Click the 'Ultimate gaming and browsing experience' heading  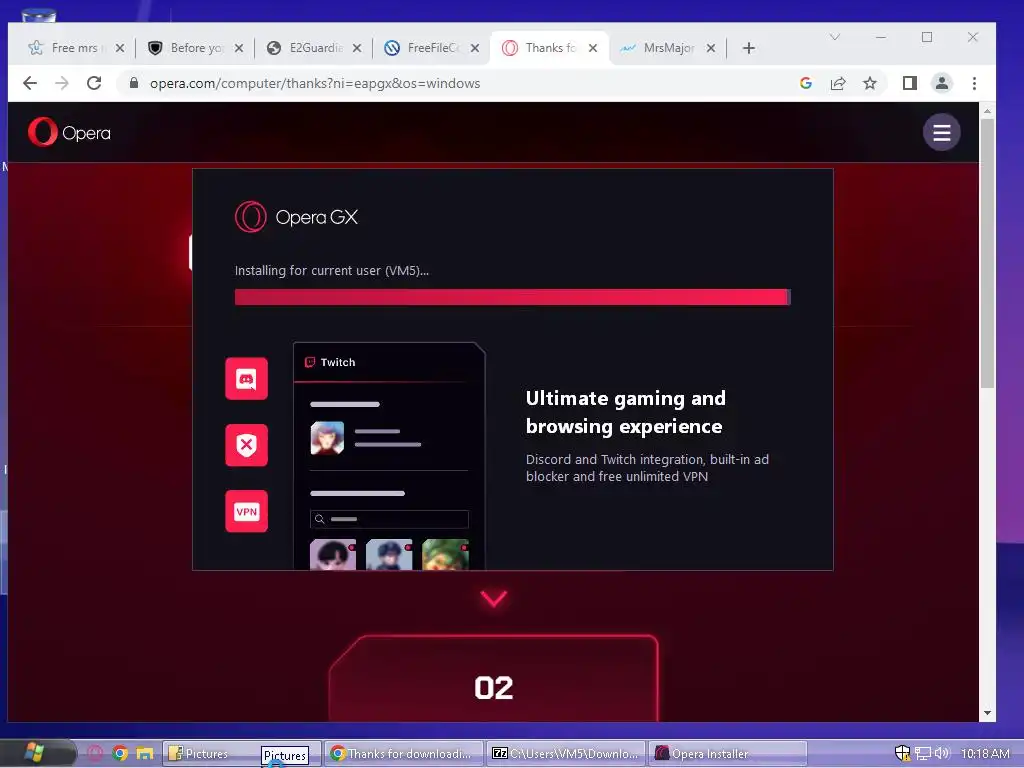tap(626, 412)
